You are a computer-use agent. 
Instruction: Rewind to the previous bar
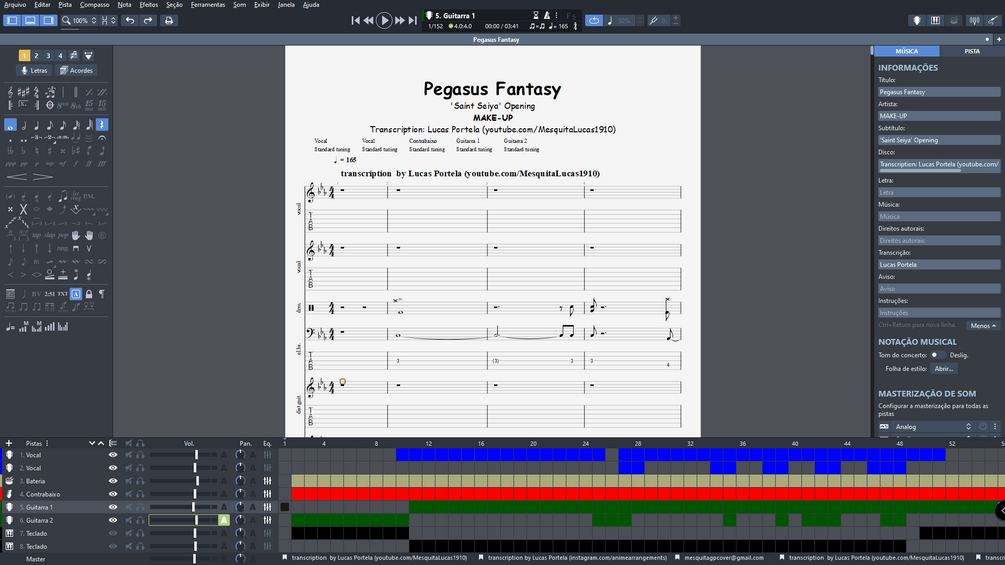pyautogui.click(x=369, y=20)
